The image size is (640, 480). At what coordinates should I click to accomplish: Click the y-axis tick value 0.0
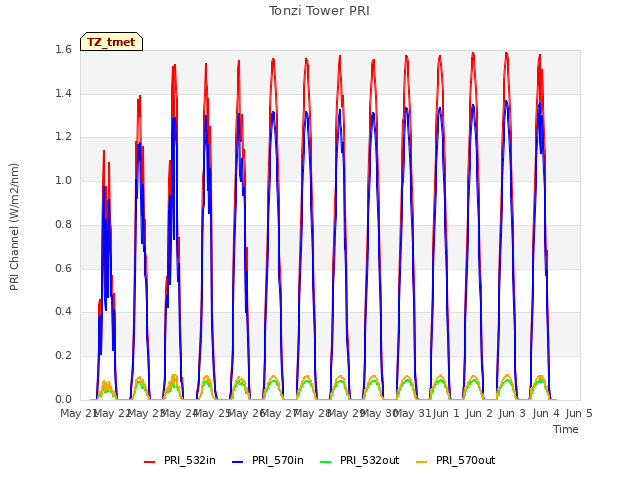[x=63, y=399]
